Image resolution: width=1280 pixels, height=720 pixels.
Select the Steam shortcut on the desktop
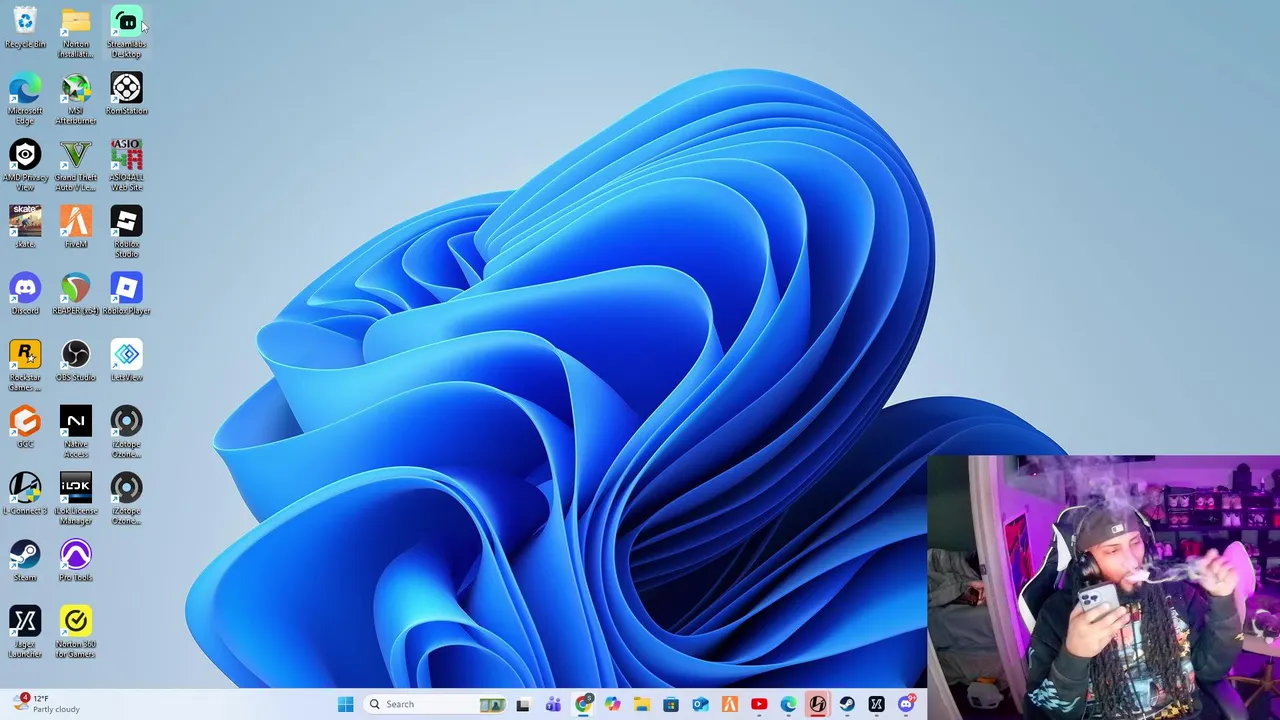tap(25, 561)
